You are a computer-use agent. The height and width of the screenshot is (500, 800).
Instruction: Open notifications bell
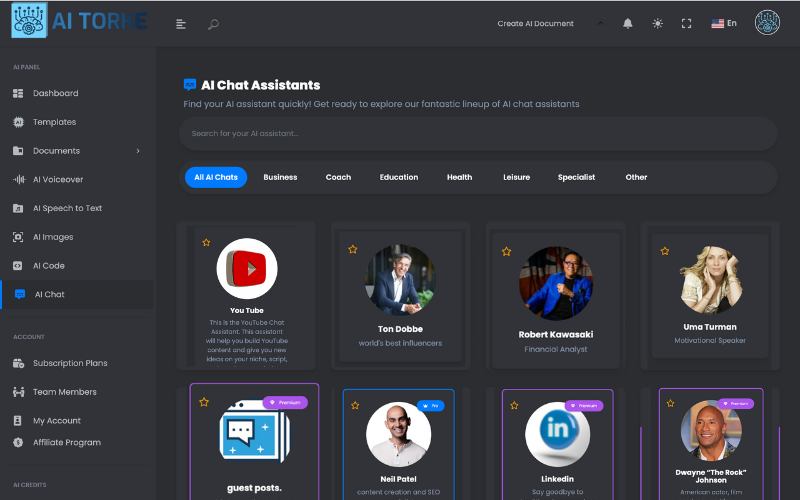tap(628, 23)
